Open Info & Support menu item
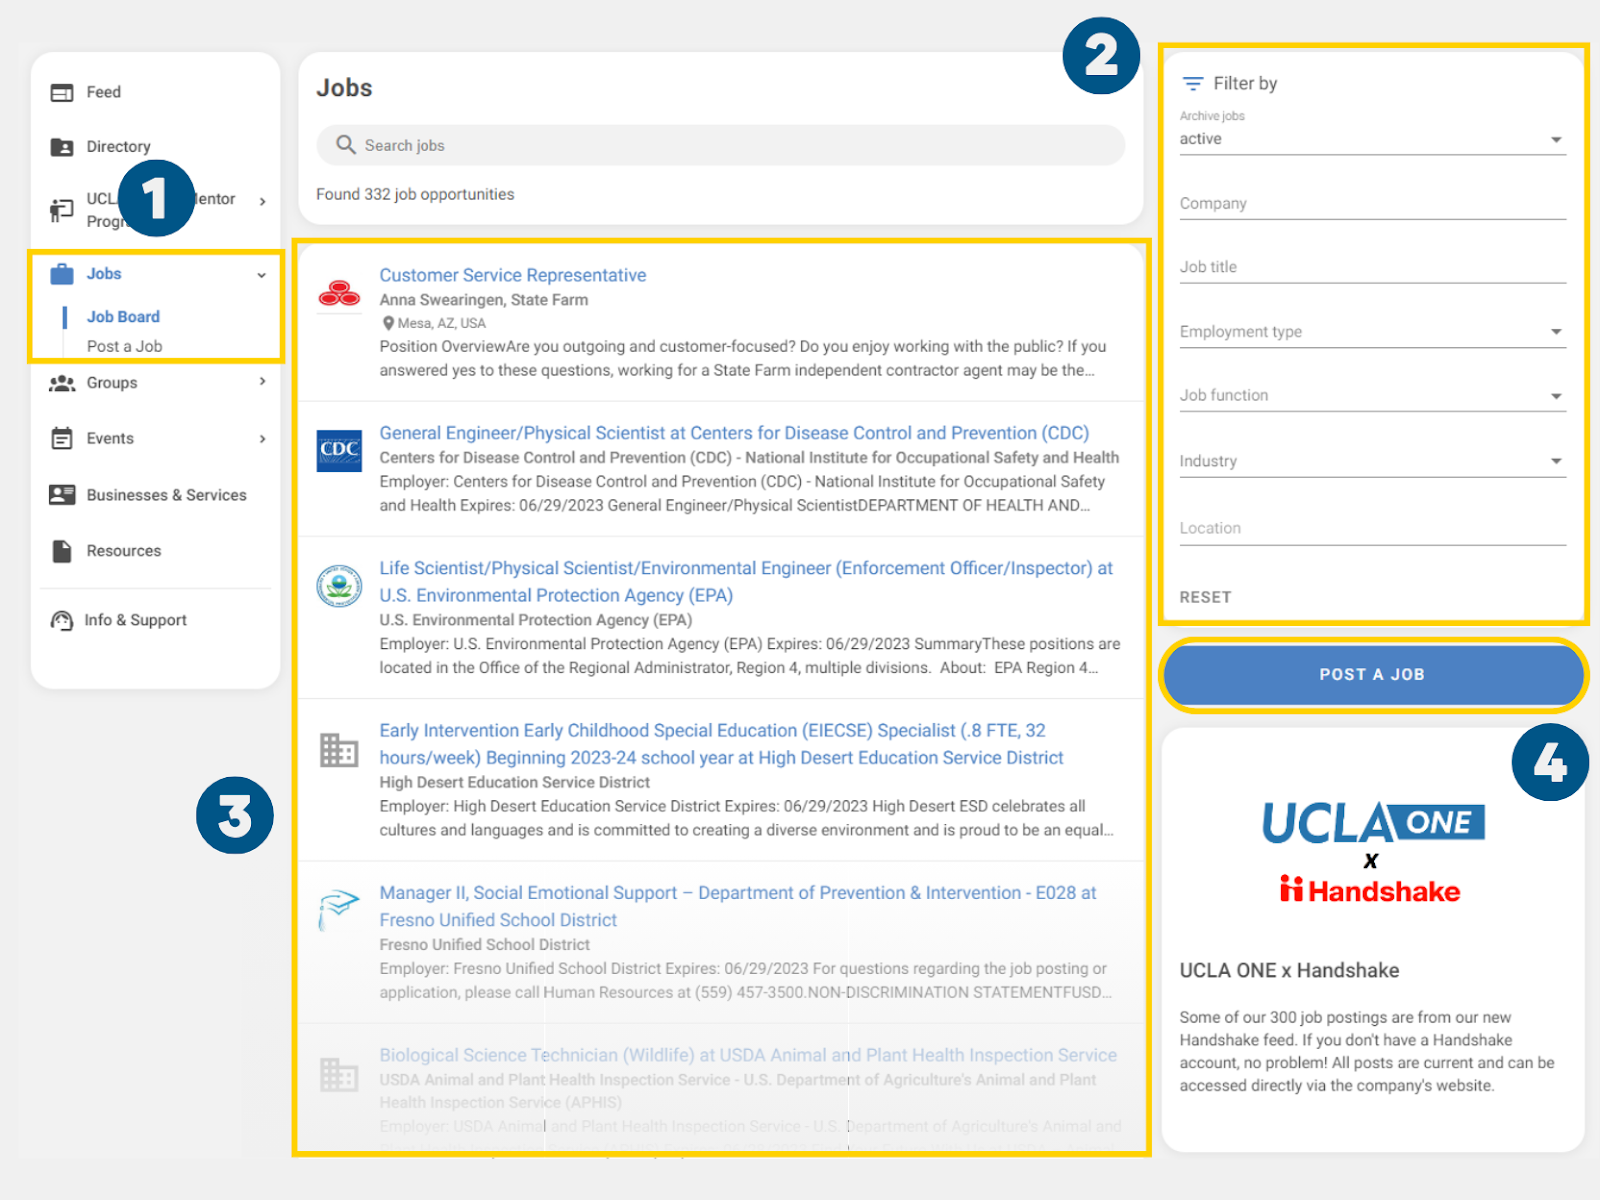Viewport: 1600px width, 1200px height. point(136,620)
